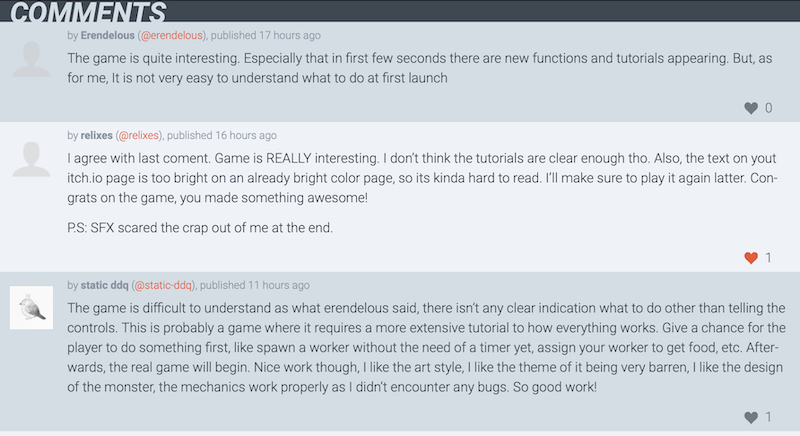
Task: Click the 'published 17 hours ago' timestamp
Action: [265, 35]
